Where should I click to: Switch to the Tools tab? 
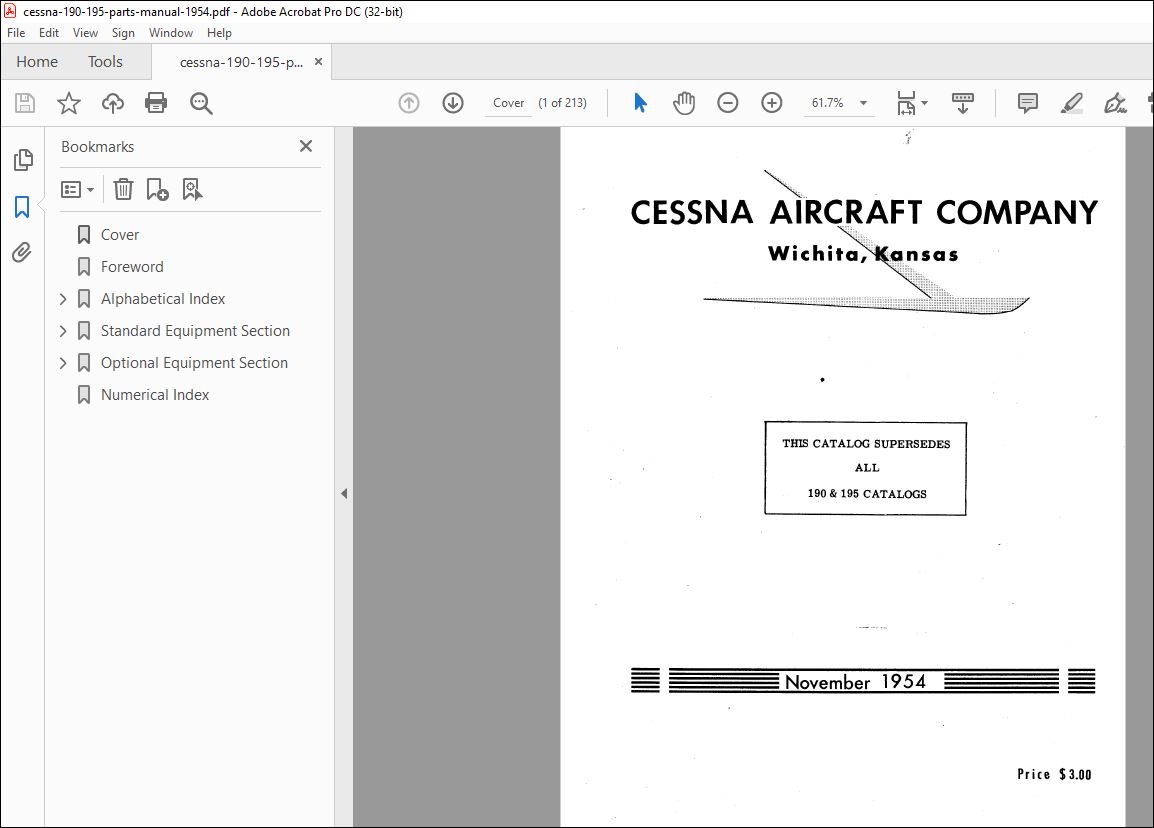pos(105,62)
